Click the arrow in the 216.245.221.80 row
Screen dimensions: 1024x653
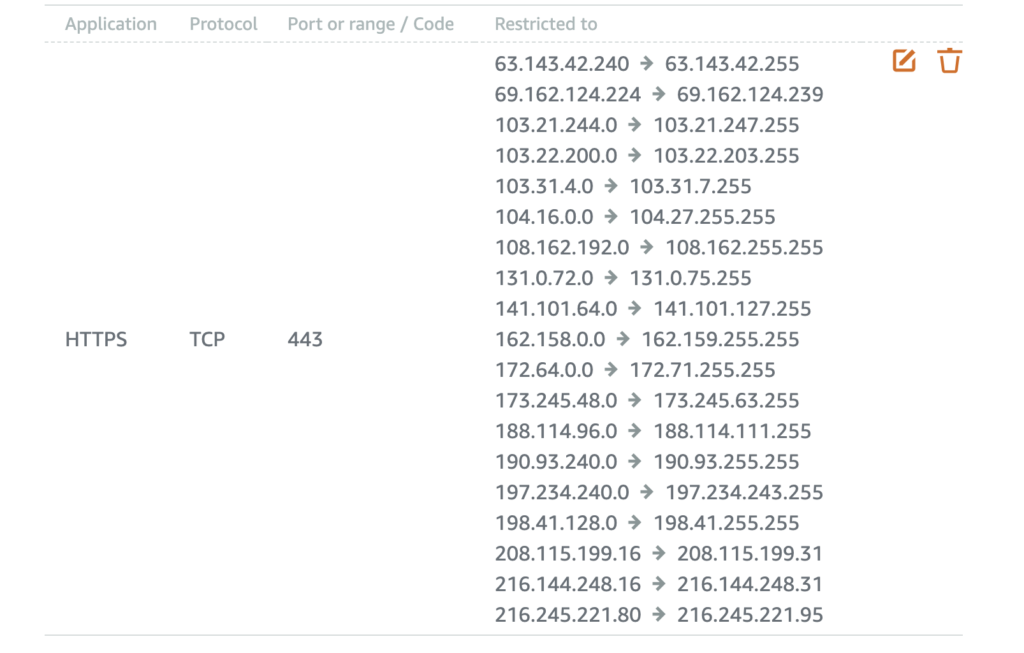click(x=658, y=614)
